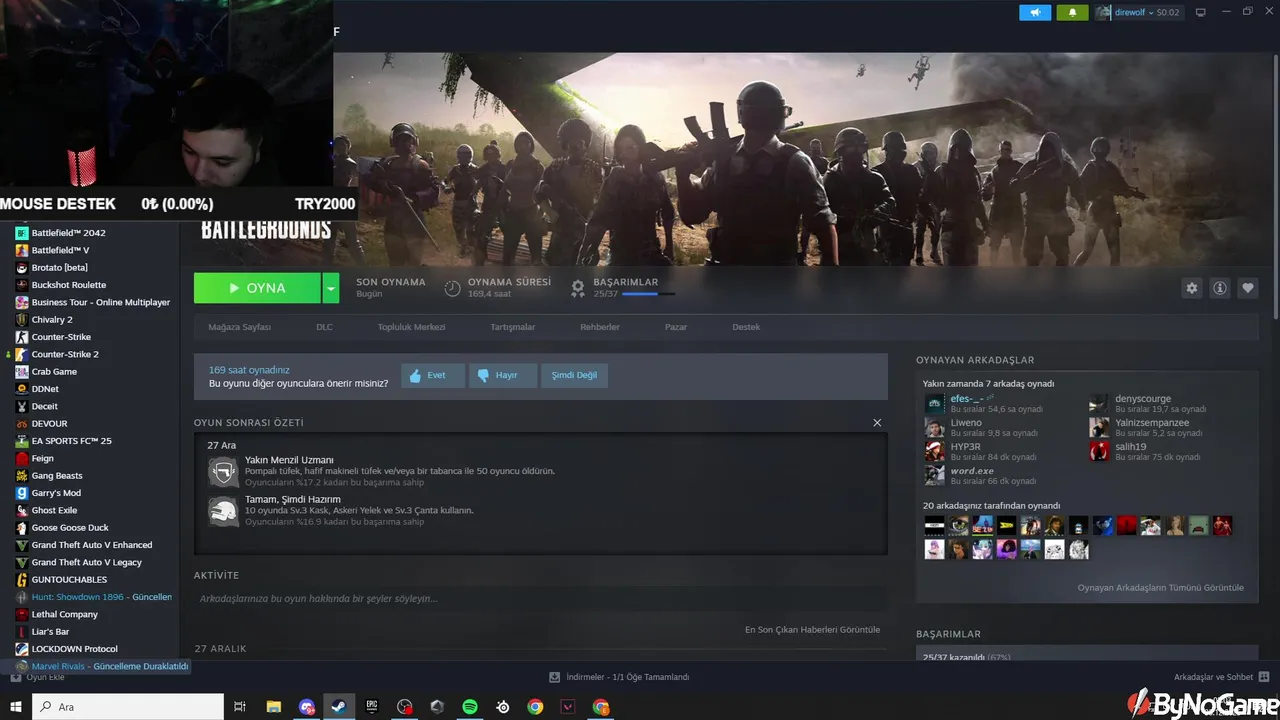Select Brotato [beta] in library list

point(60,268)
